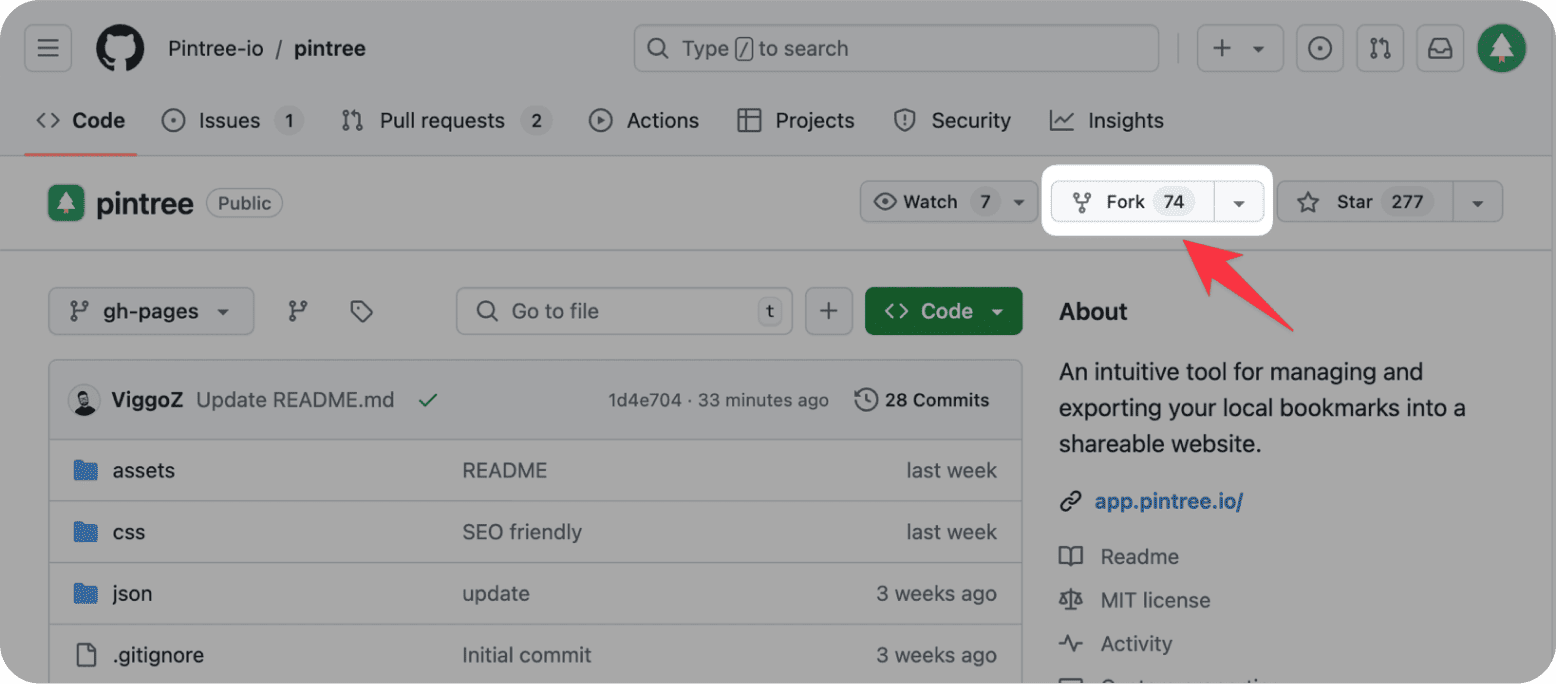Viewport: 1556px width, 684px height.
Task: Open the tags icon
Action: coord(361,312)
